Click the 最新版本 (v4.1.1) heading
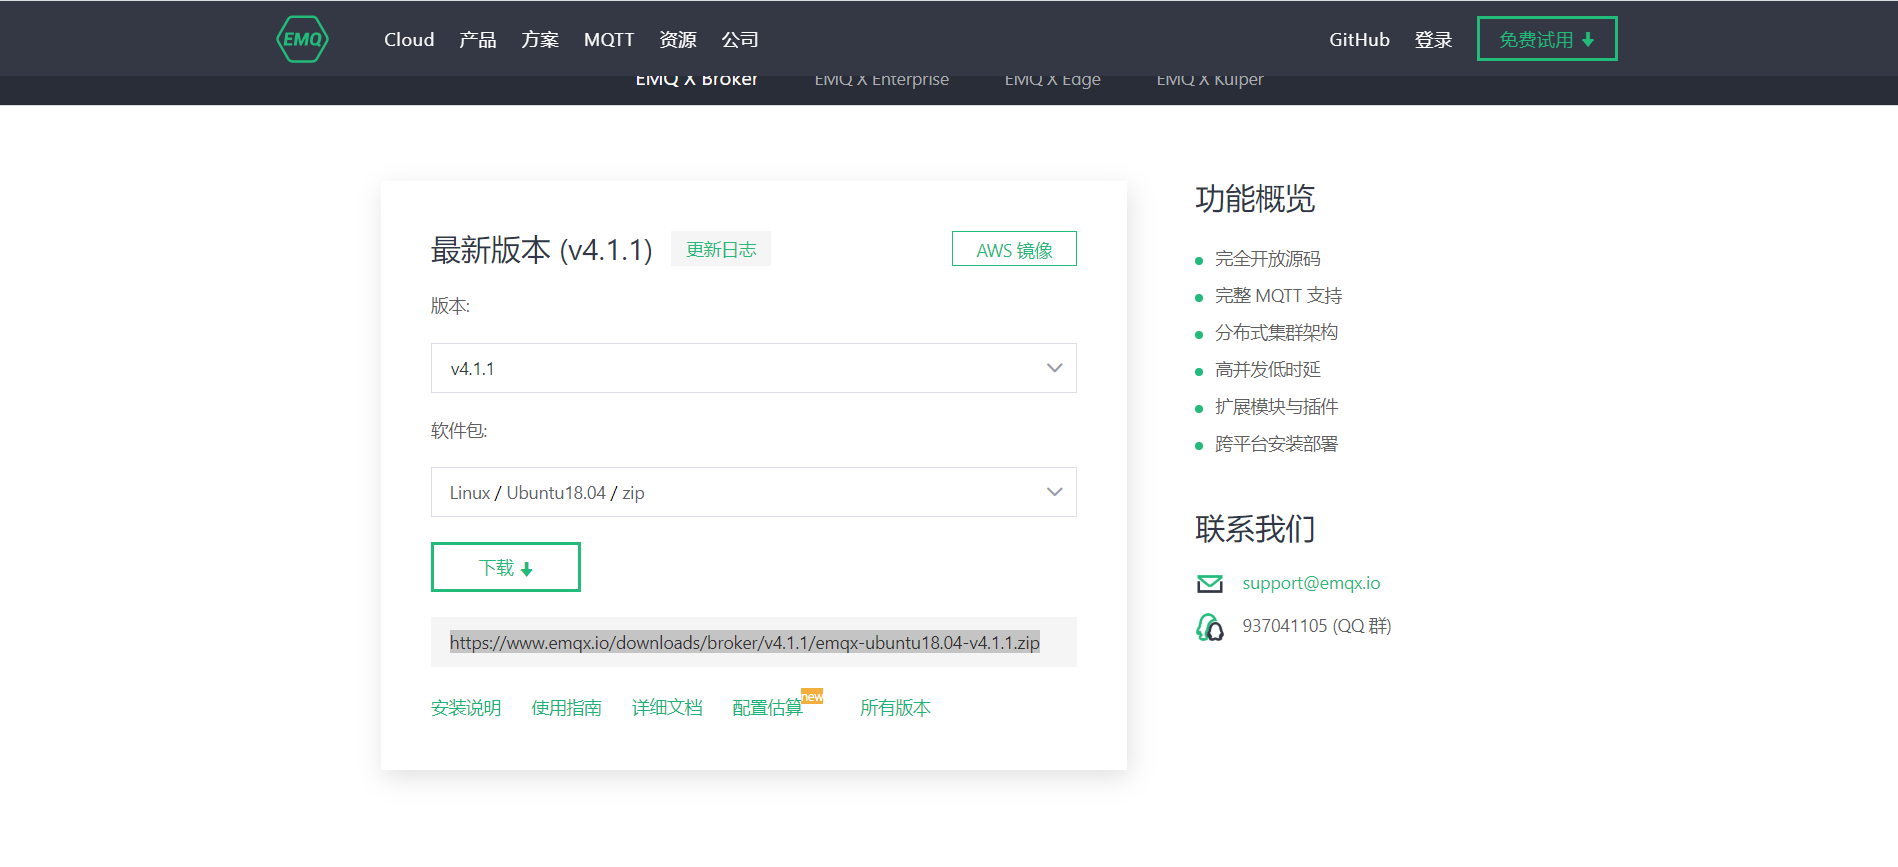1898x867 pixels. coord(542,250)
